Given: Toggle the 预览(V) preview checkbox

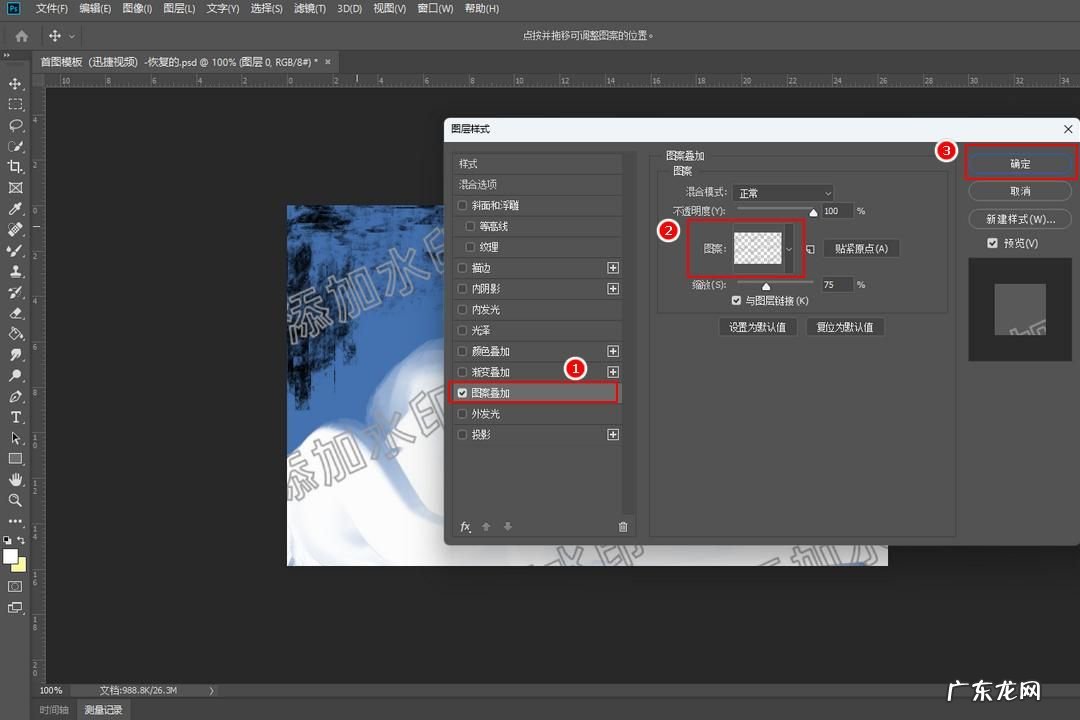Looking at the screenshot, I should click(x=992, y=243).
